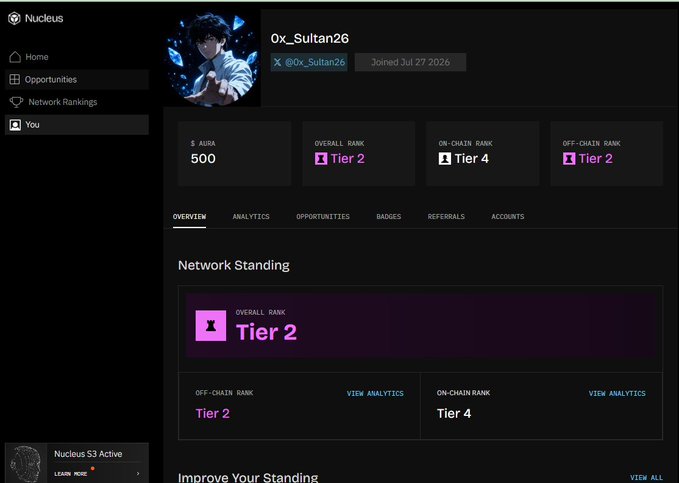Click the large pink rook icon in Network Standing
The image size is (679, 483).
[211, 326]
